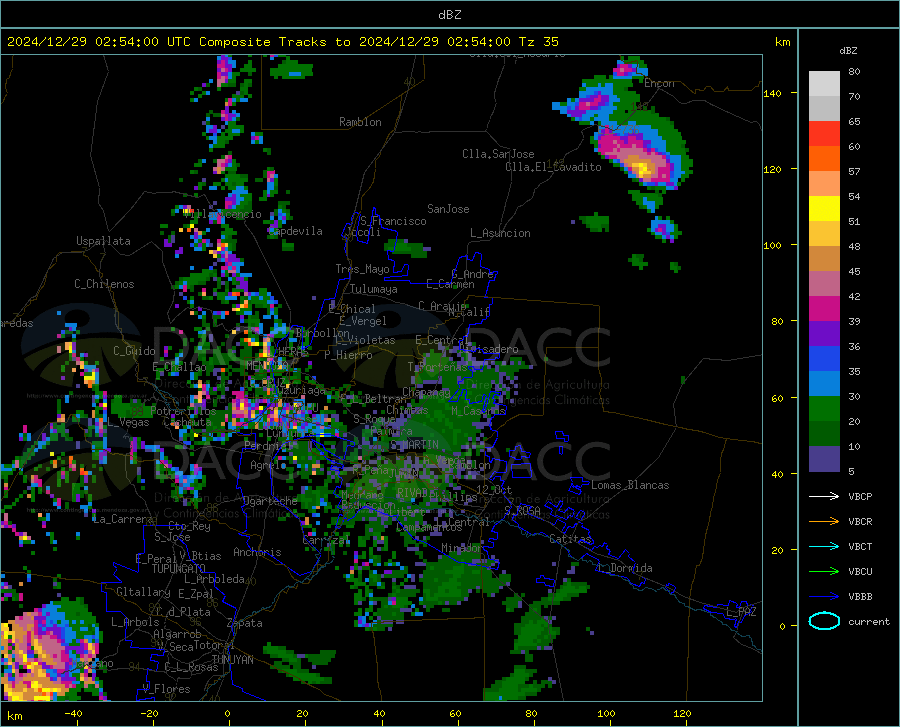This screenshot has height=727, width=900.
Task: Click the Minador place label
Action: pyautogui.click(x=462, y=548)
